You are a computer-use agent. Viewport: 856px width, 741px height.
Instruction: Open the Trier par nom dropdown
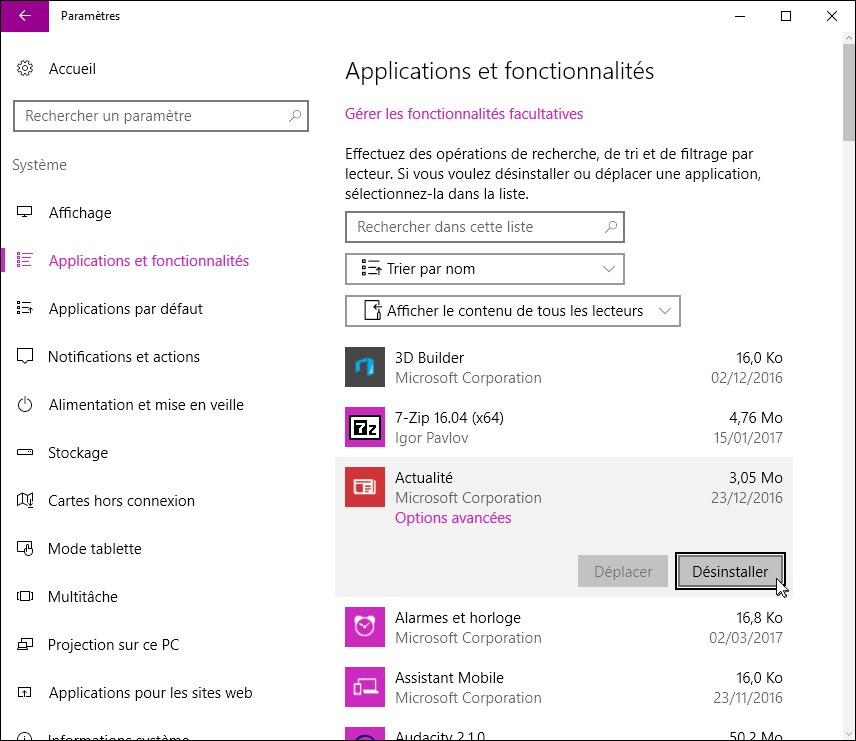[x=485, y=269]
